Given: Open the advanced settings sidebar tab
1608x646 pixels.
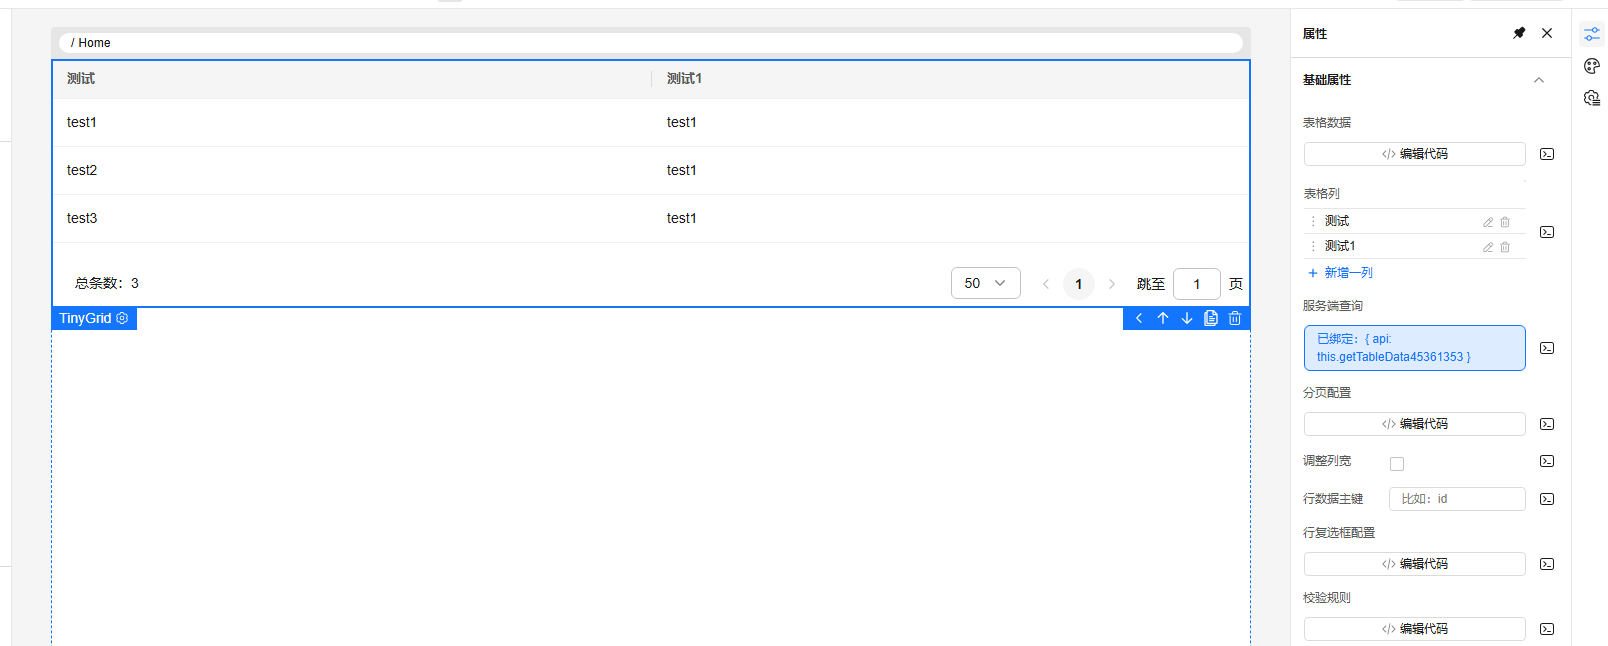Looking at the screenshot, I should (1592, 98).
